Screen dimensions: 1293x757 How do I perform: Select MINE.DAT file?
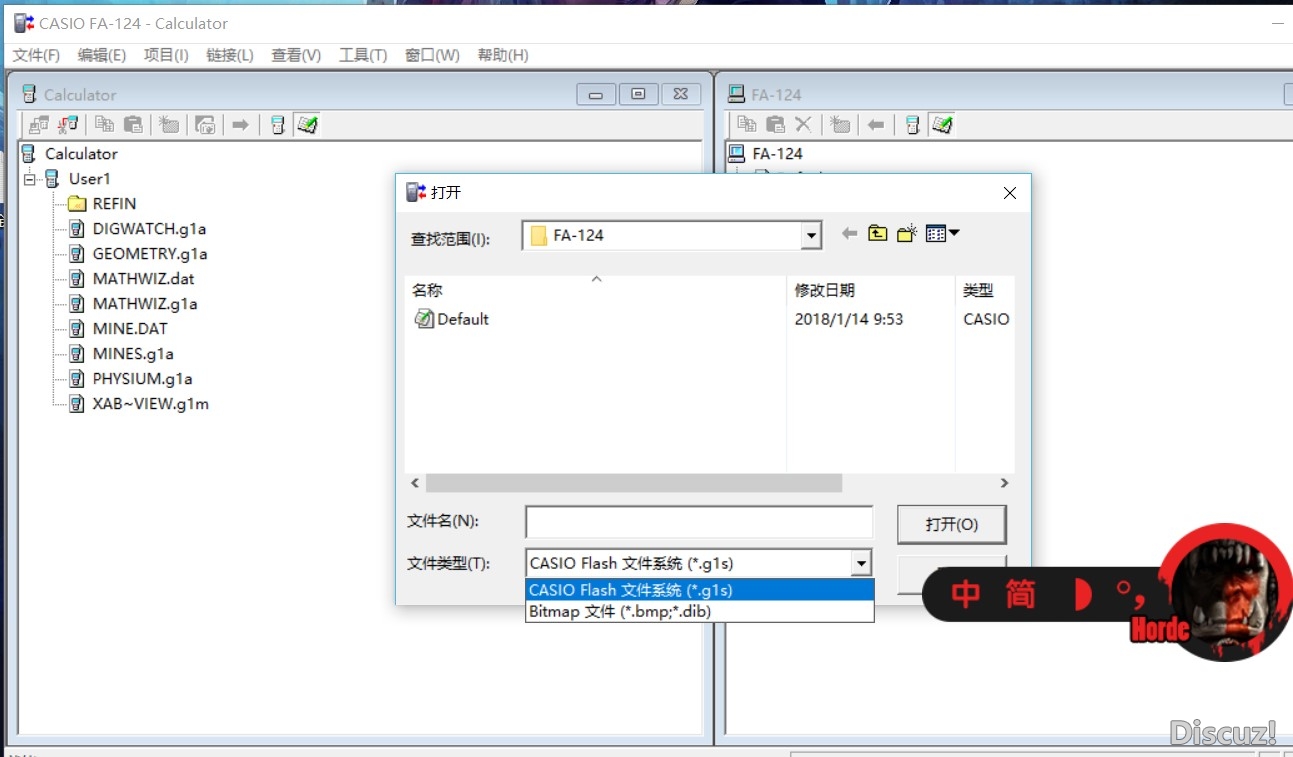point(130,329)
